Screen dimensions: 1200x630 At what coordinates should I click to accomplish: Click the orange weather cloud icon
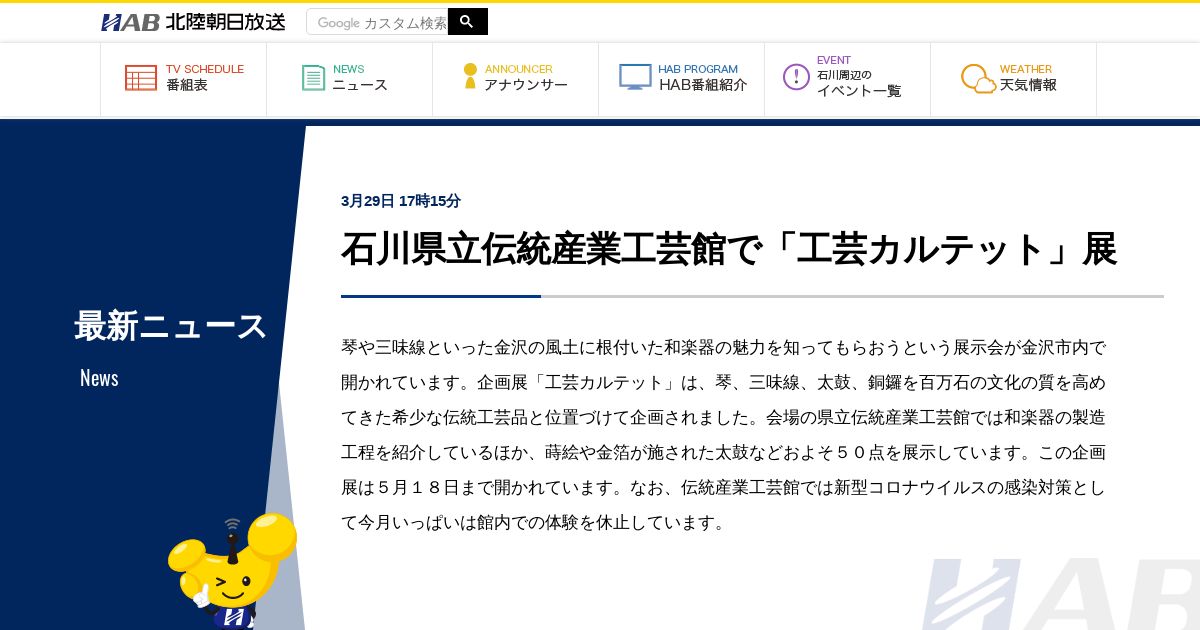pos(978,78)
